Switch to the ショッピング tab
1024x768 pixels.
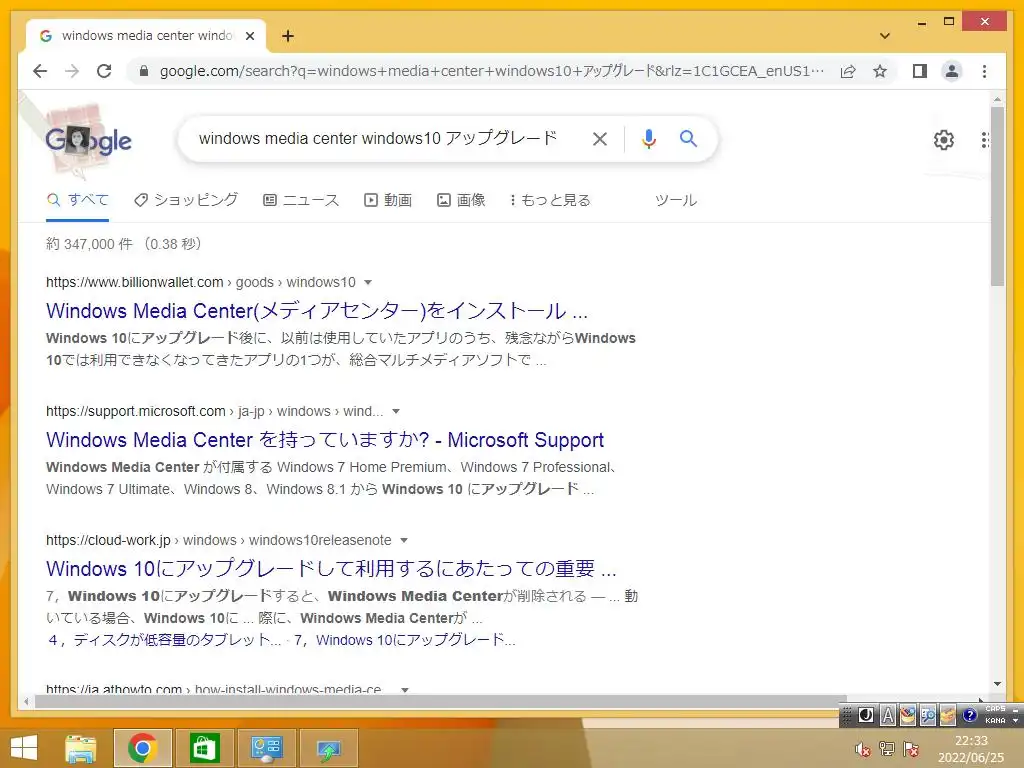click(186, 200)
